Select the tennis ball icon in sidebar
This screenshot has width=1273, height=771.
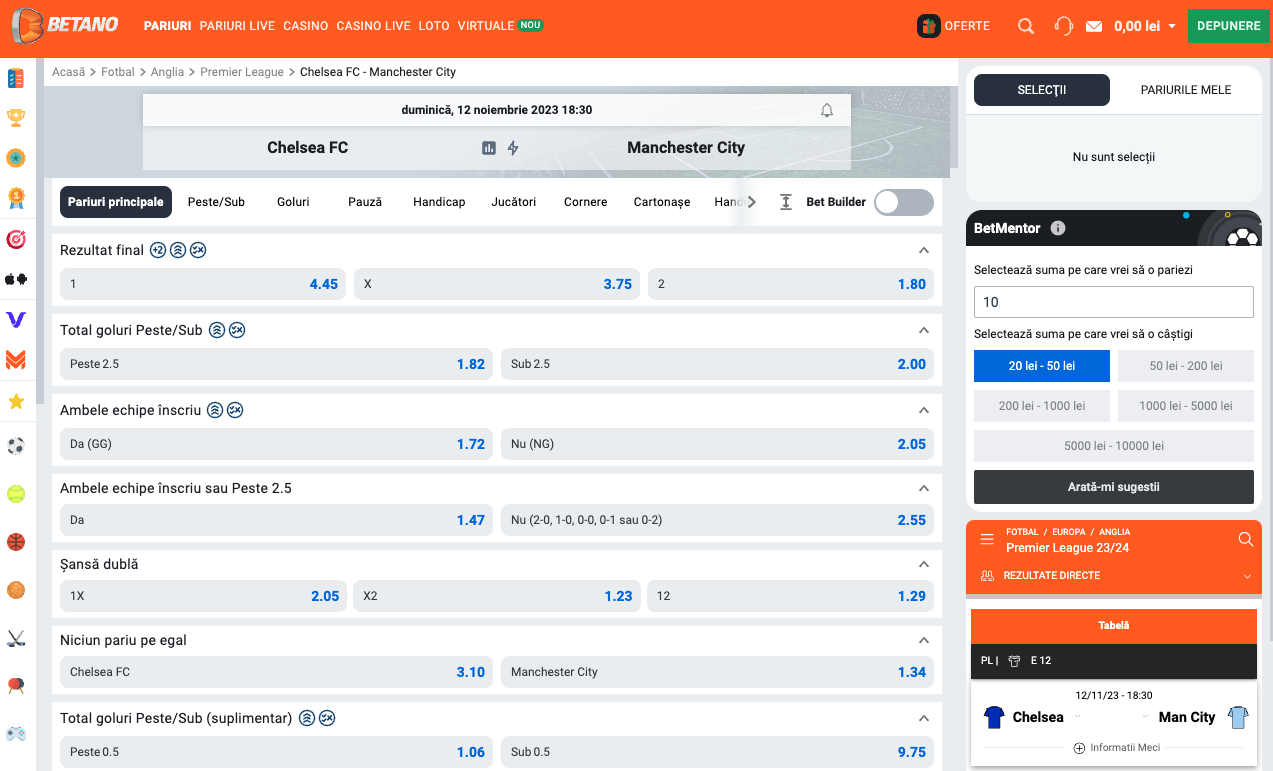(16, 494)
